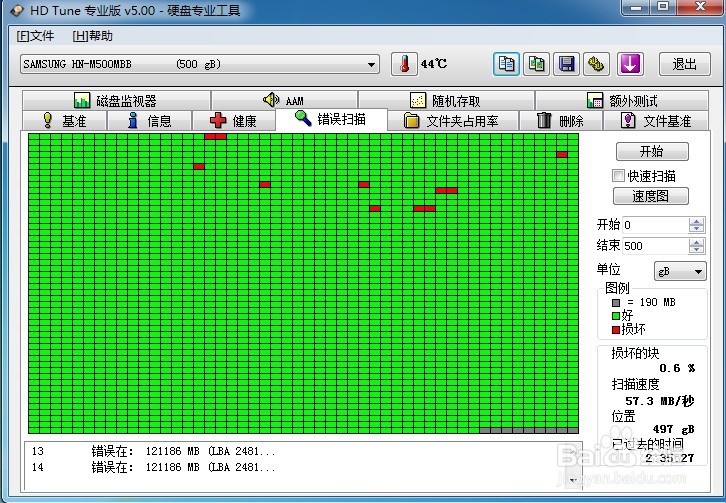
Task: Decrease the 开始 value with down arrow
Action: point(696,229)
